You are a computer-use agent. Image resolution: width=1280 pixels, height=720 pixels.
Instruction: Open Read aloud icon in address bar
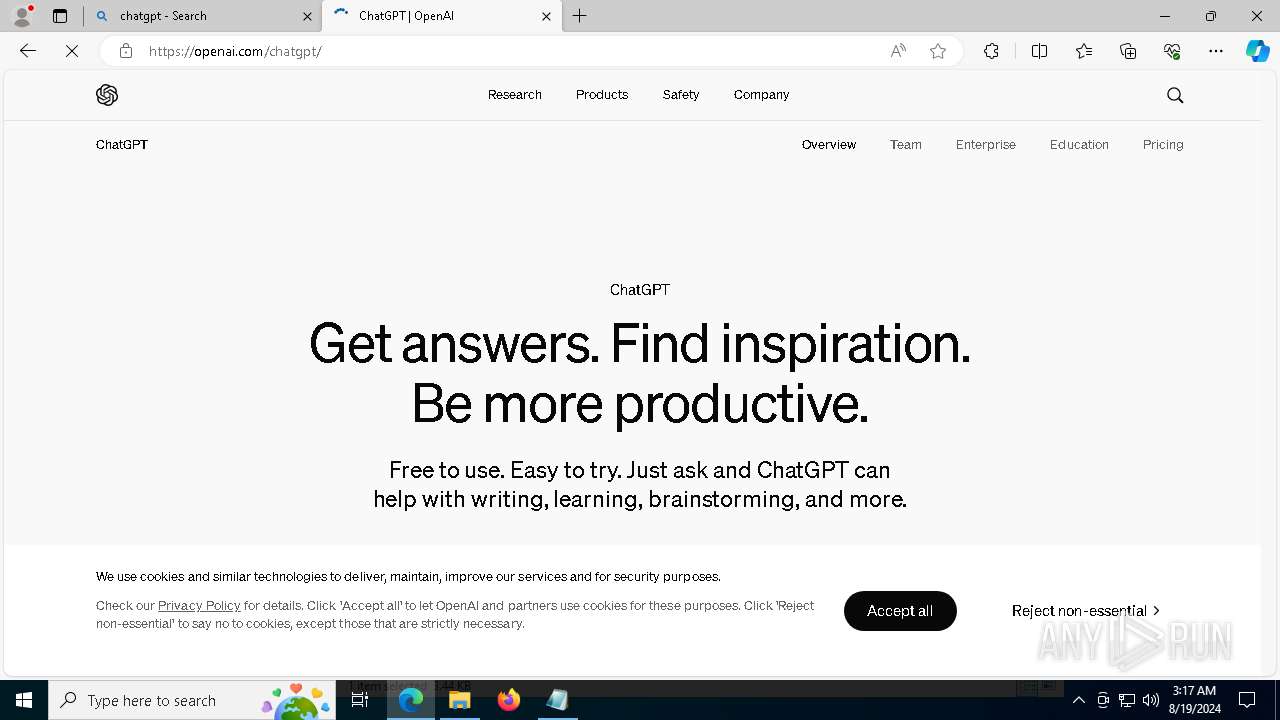[x=898, y=51]
